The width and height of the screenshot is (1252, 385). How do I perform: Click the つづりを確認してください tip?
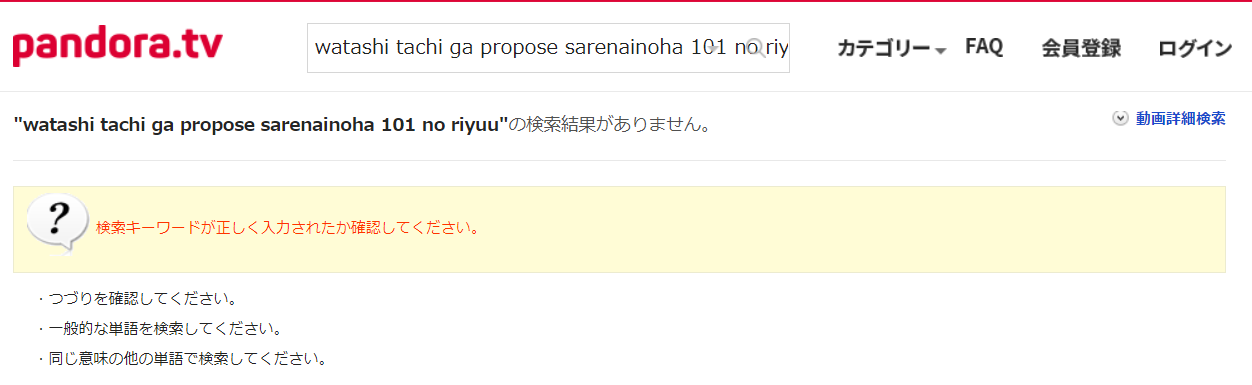pos(137,299)
